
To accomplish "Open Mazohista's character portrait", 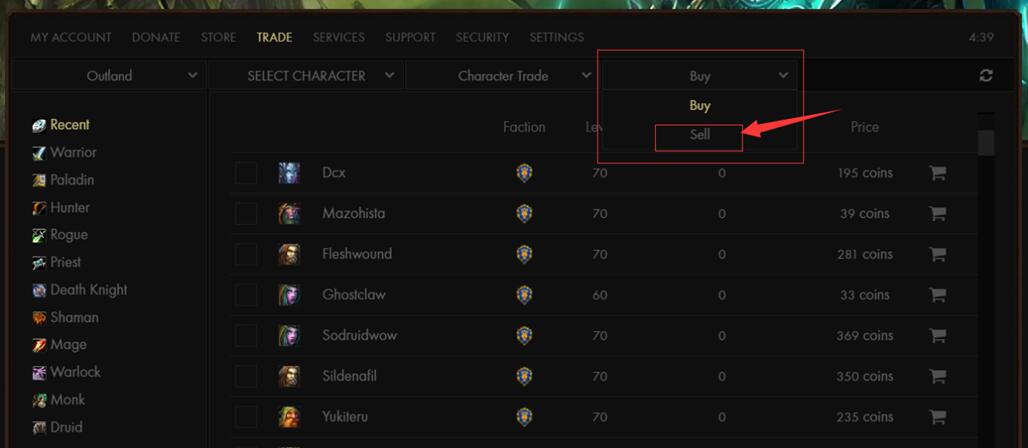I will click(289, 214).
